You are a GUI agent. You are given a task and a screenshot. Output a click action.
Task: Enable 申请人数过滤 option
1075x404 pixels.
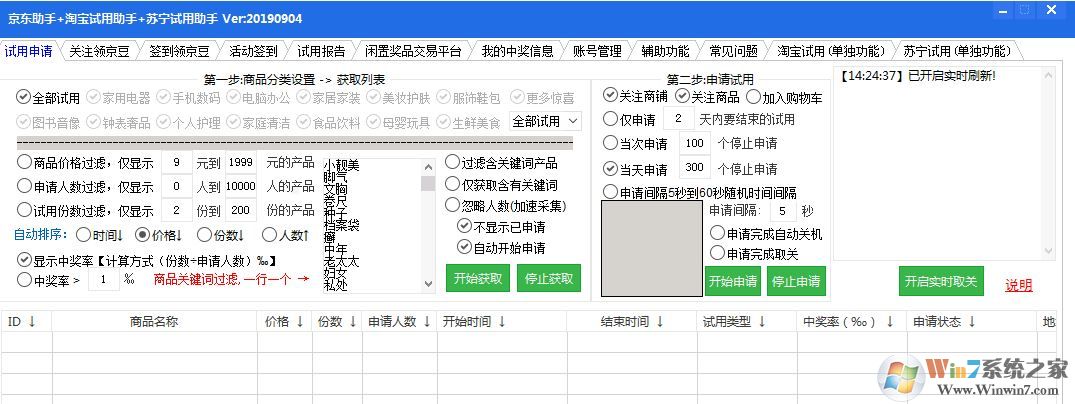(87, 186)
